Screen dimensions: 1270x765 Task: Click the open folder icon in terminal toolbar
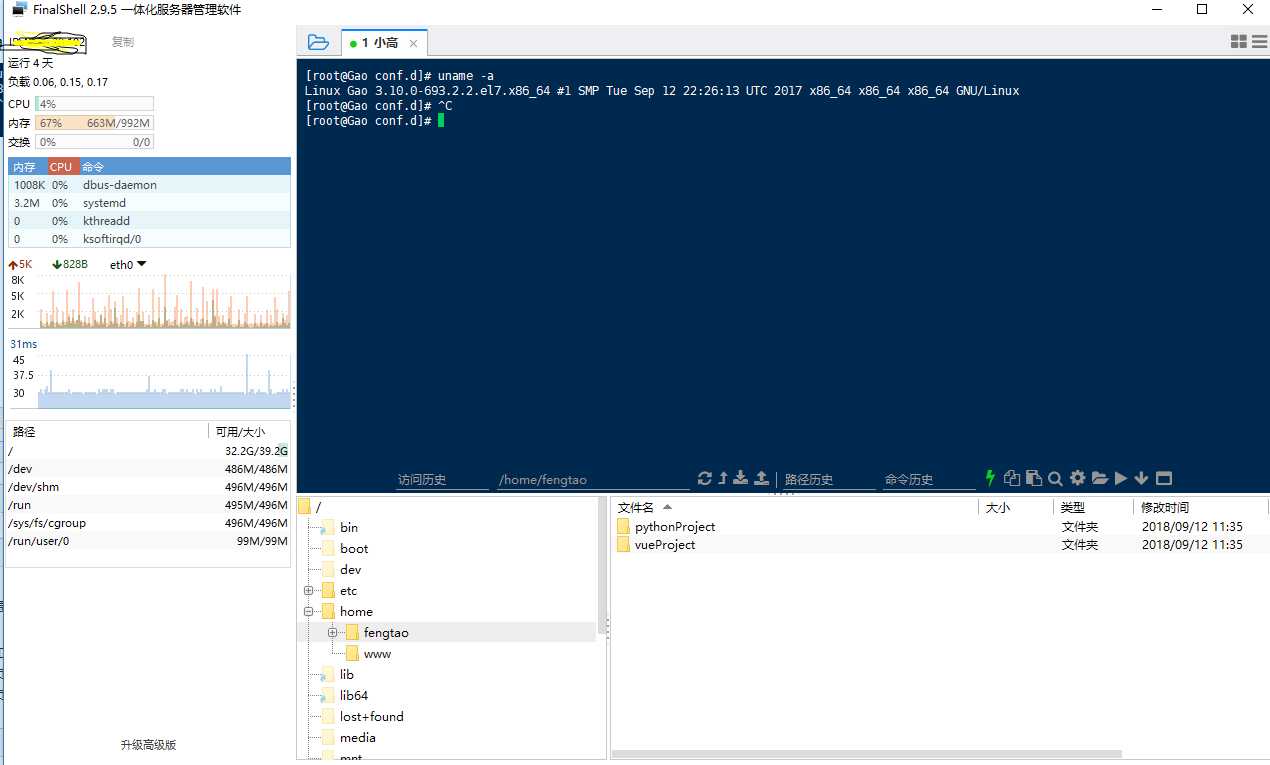click(x=1099, y=478)
